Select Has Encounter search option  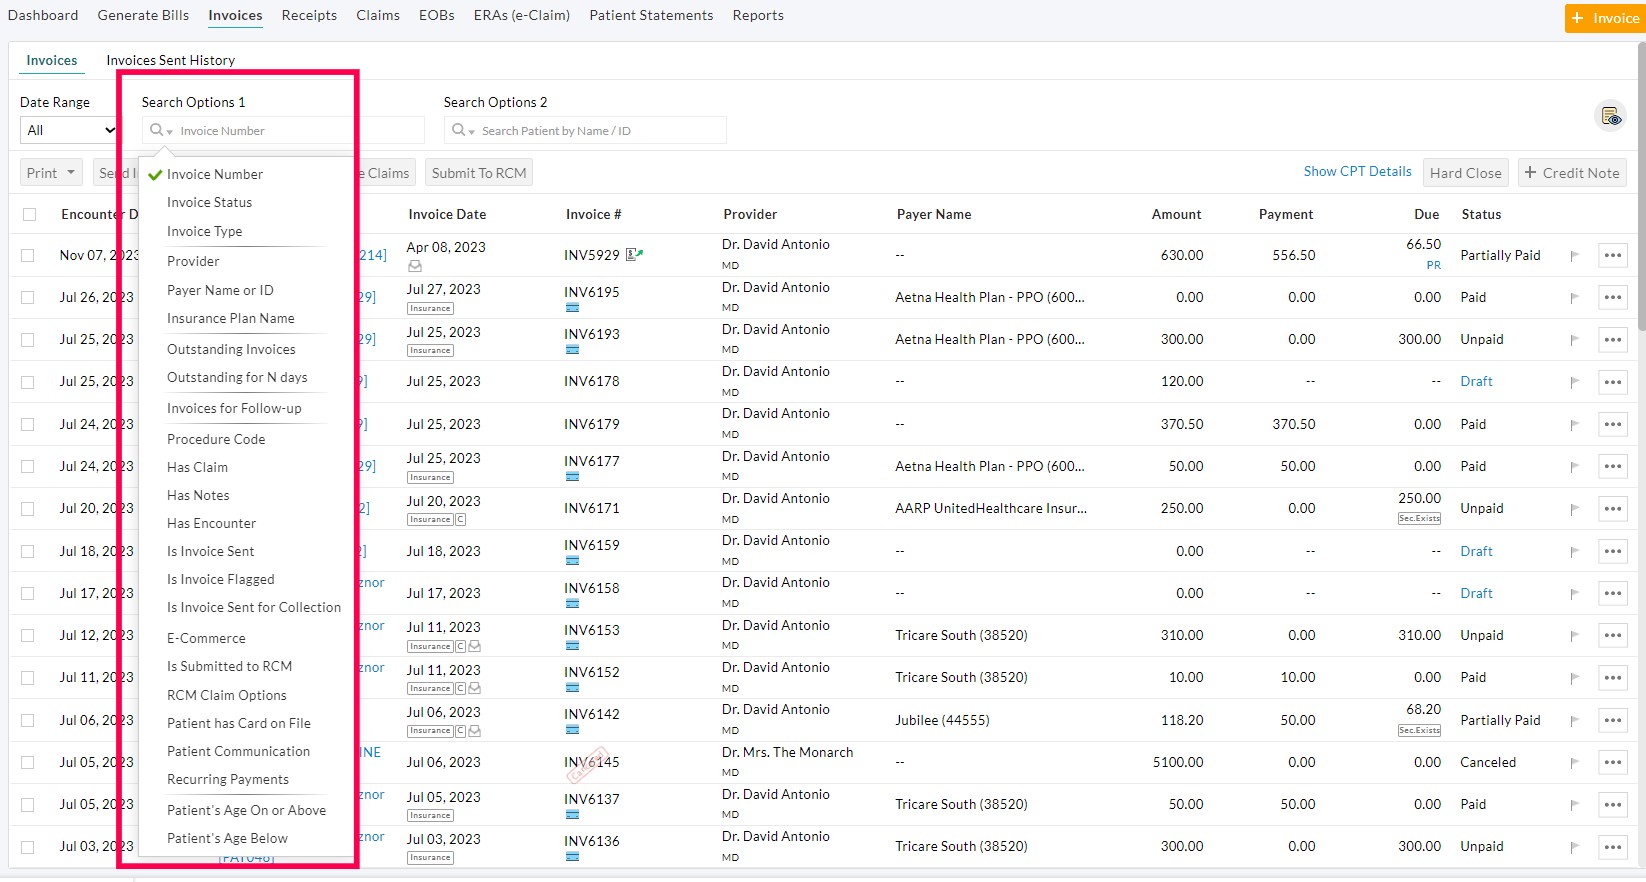tap(211, 523)
